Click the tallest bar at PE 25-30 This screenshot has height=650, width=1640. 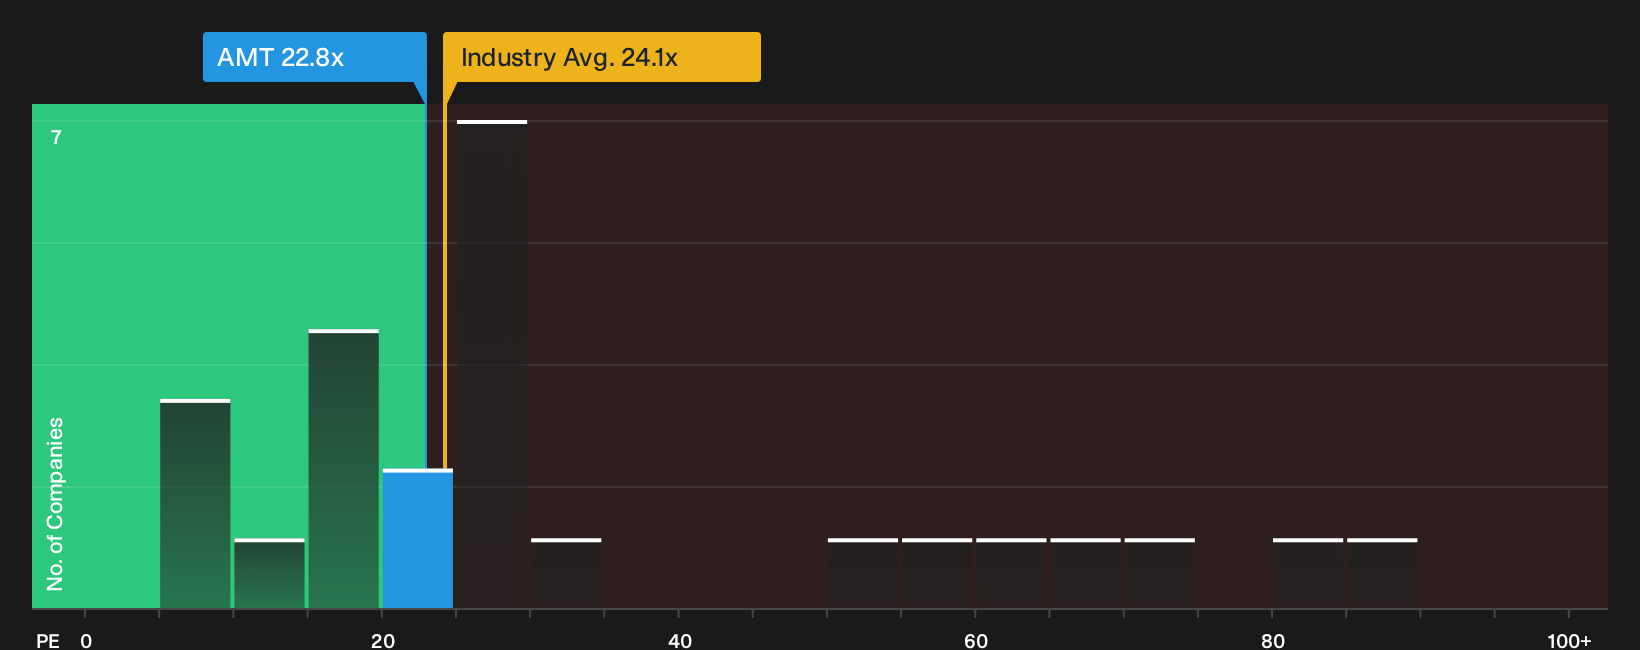[x=492, y=365]
